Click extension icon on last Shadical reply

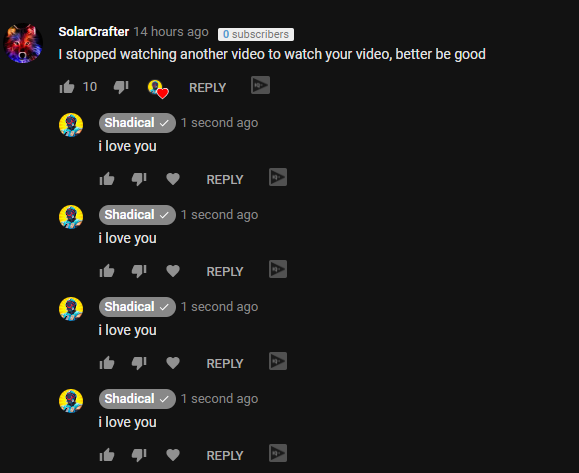pos(278,453)
